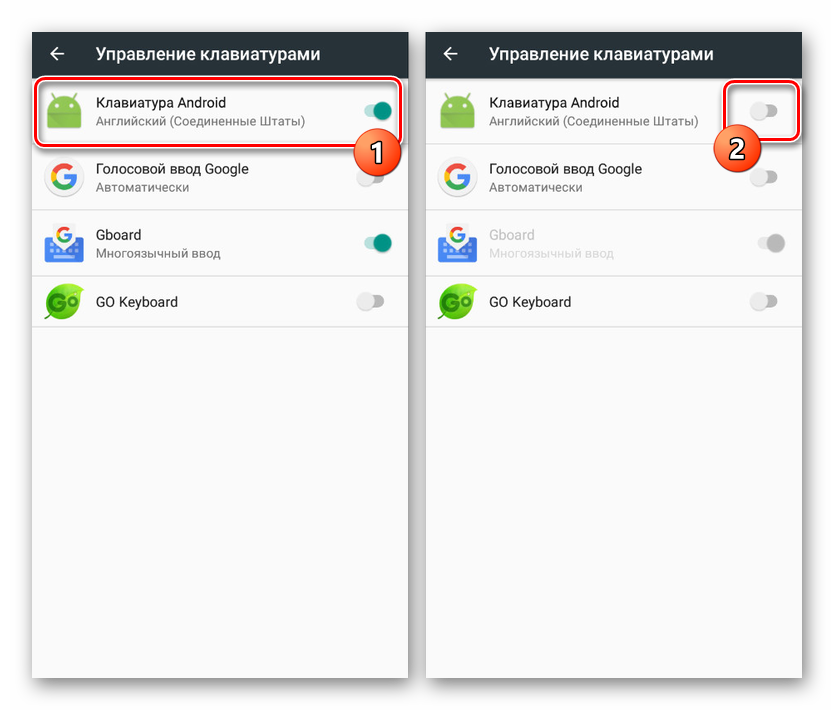Enable Клавиатура Android toggle in right panel
The image size is (834, 710).
[764, 111]
